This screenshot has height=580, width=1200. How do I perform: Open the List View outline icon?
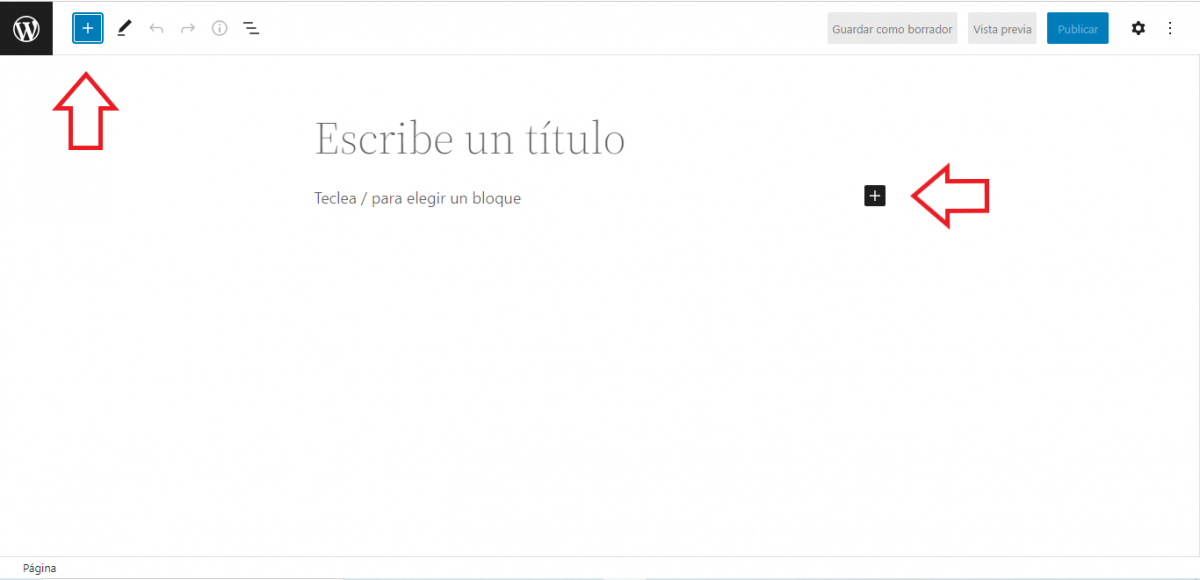pyautogui.click(x=252, y=29)
